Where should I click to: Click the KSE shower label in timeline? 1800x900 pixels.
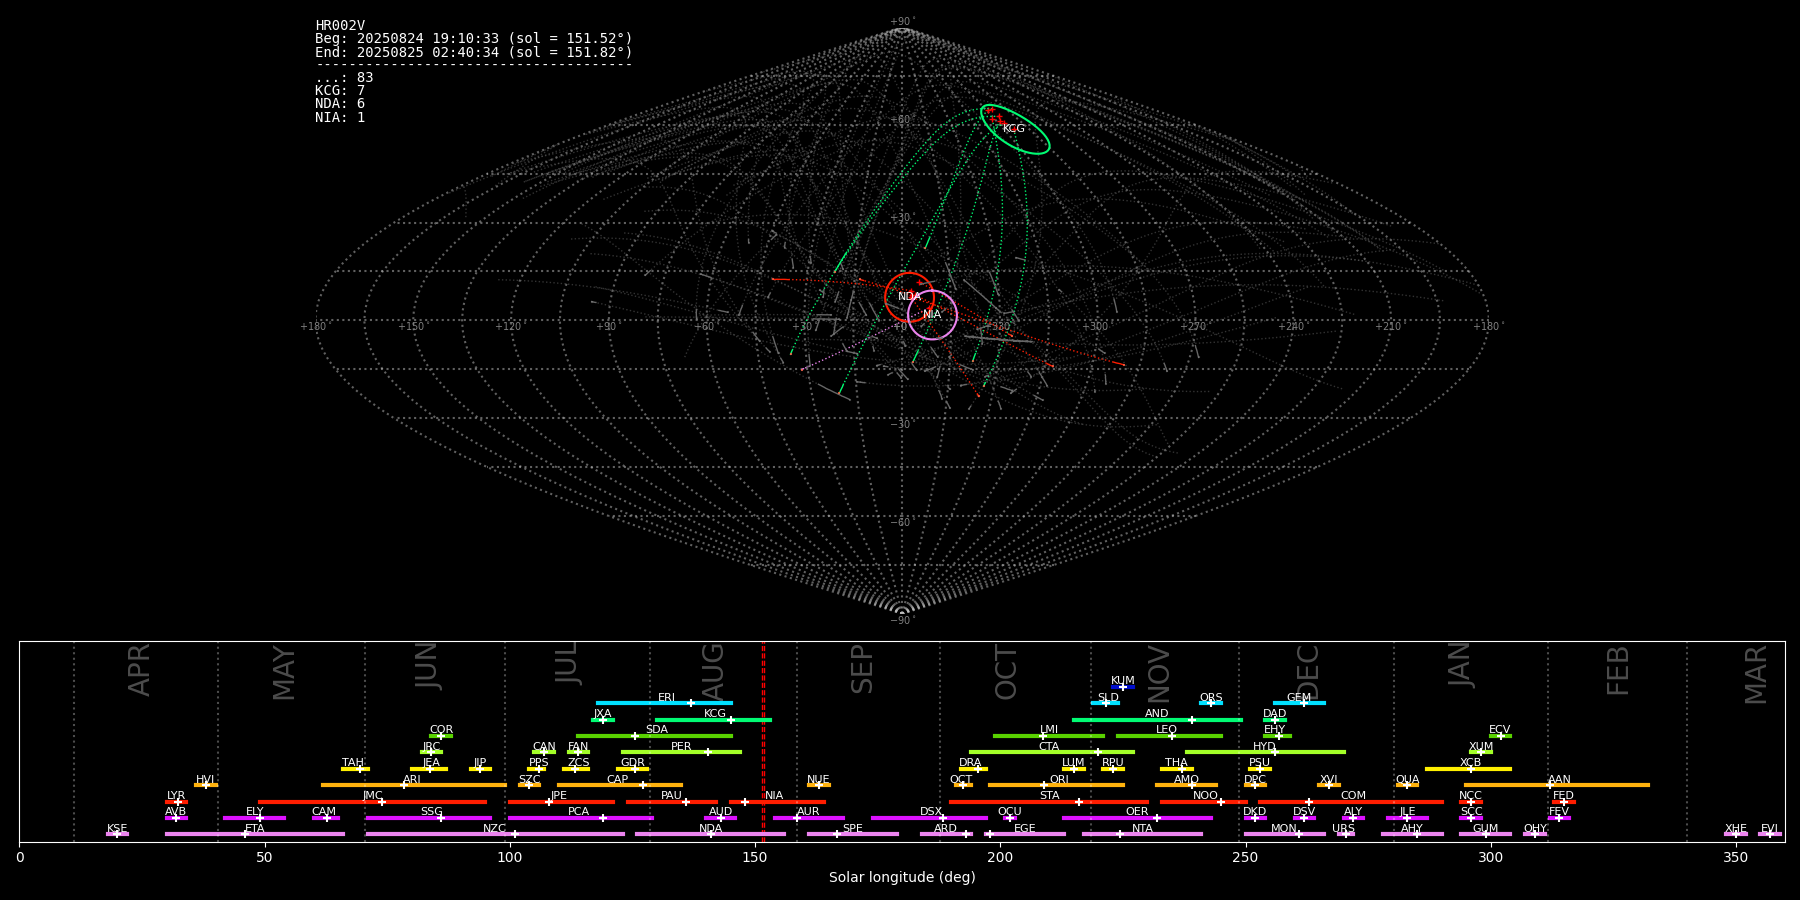click(117, 829)
